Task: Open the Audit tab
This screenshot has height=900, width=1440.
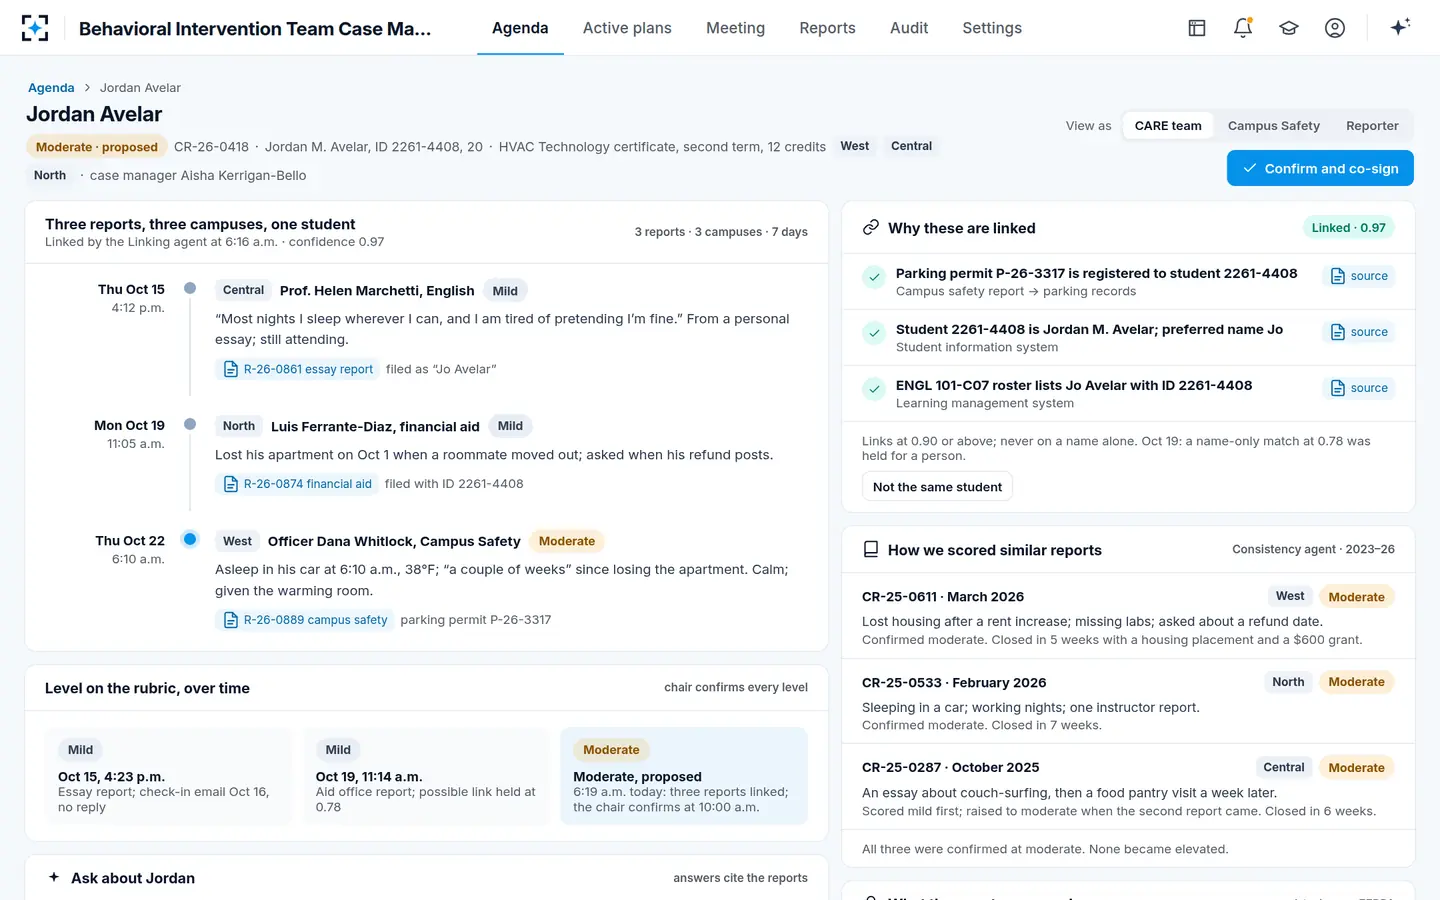Action: pos(909,28)
